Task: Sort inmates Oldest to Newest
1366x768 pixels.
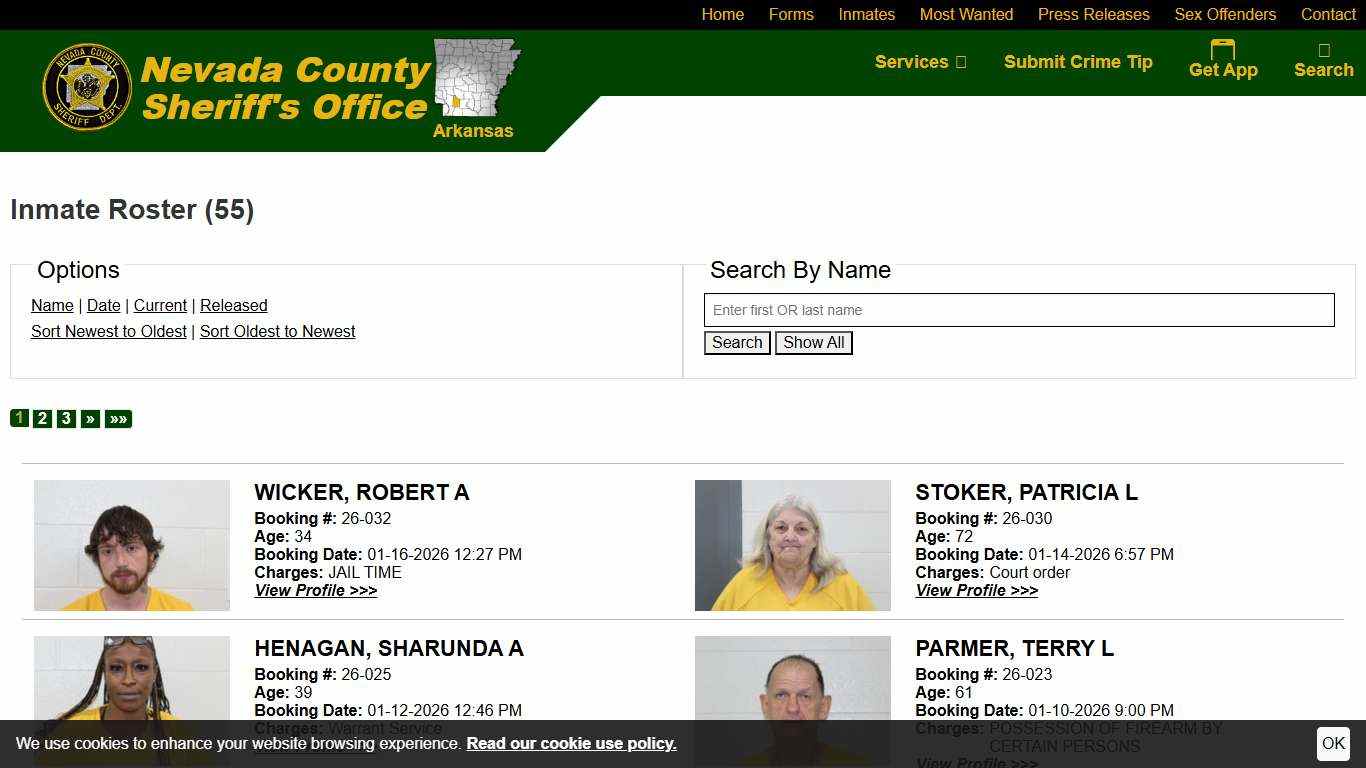Action: (x=277, y=331)
